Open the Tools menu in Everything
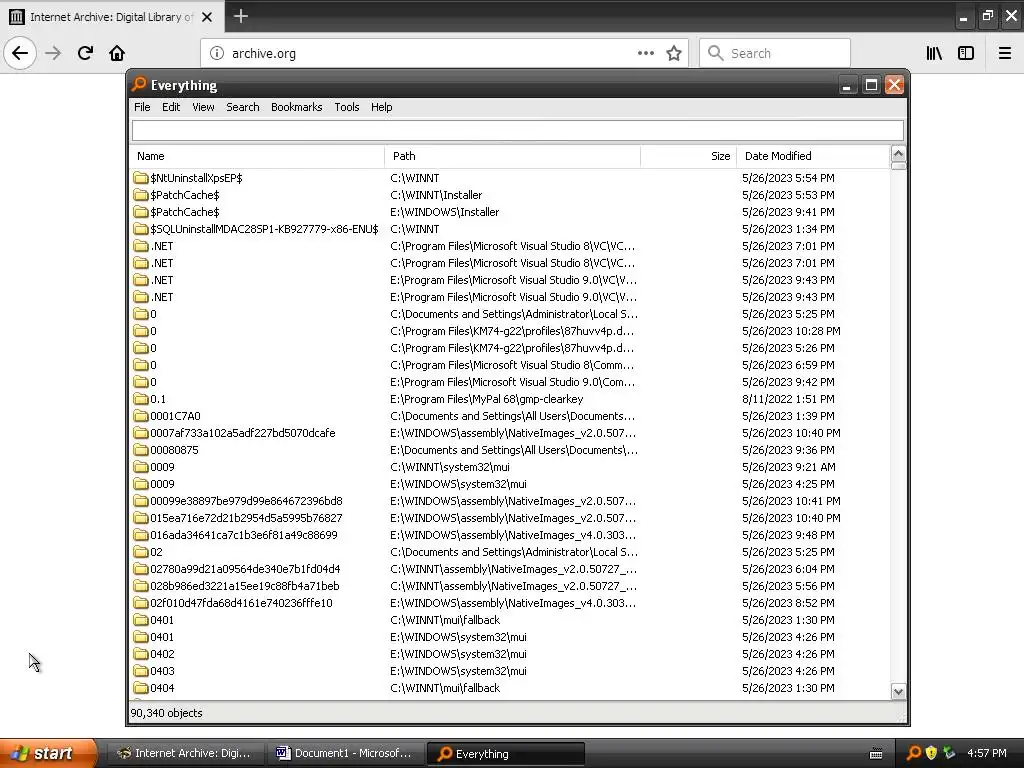Viewport: 1024px width, 768px height. 347,107
